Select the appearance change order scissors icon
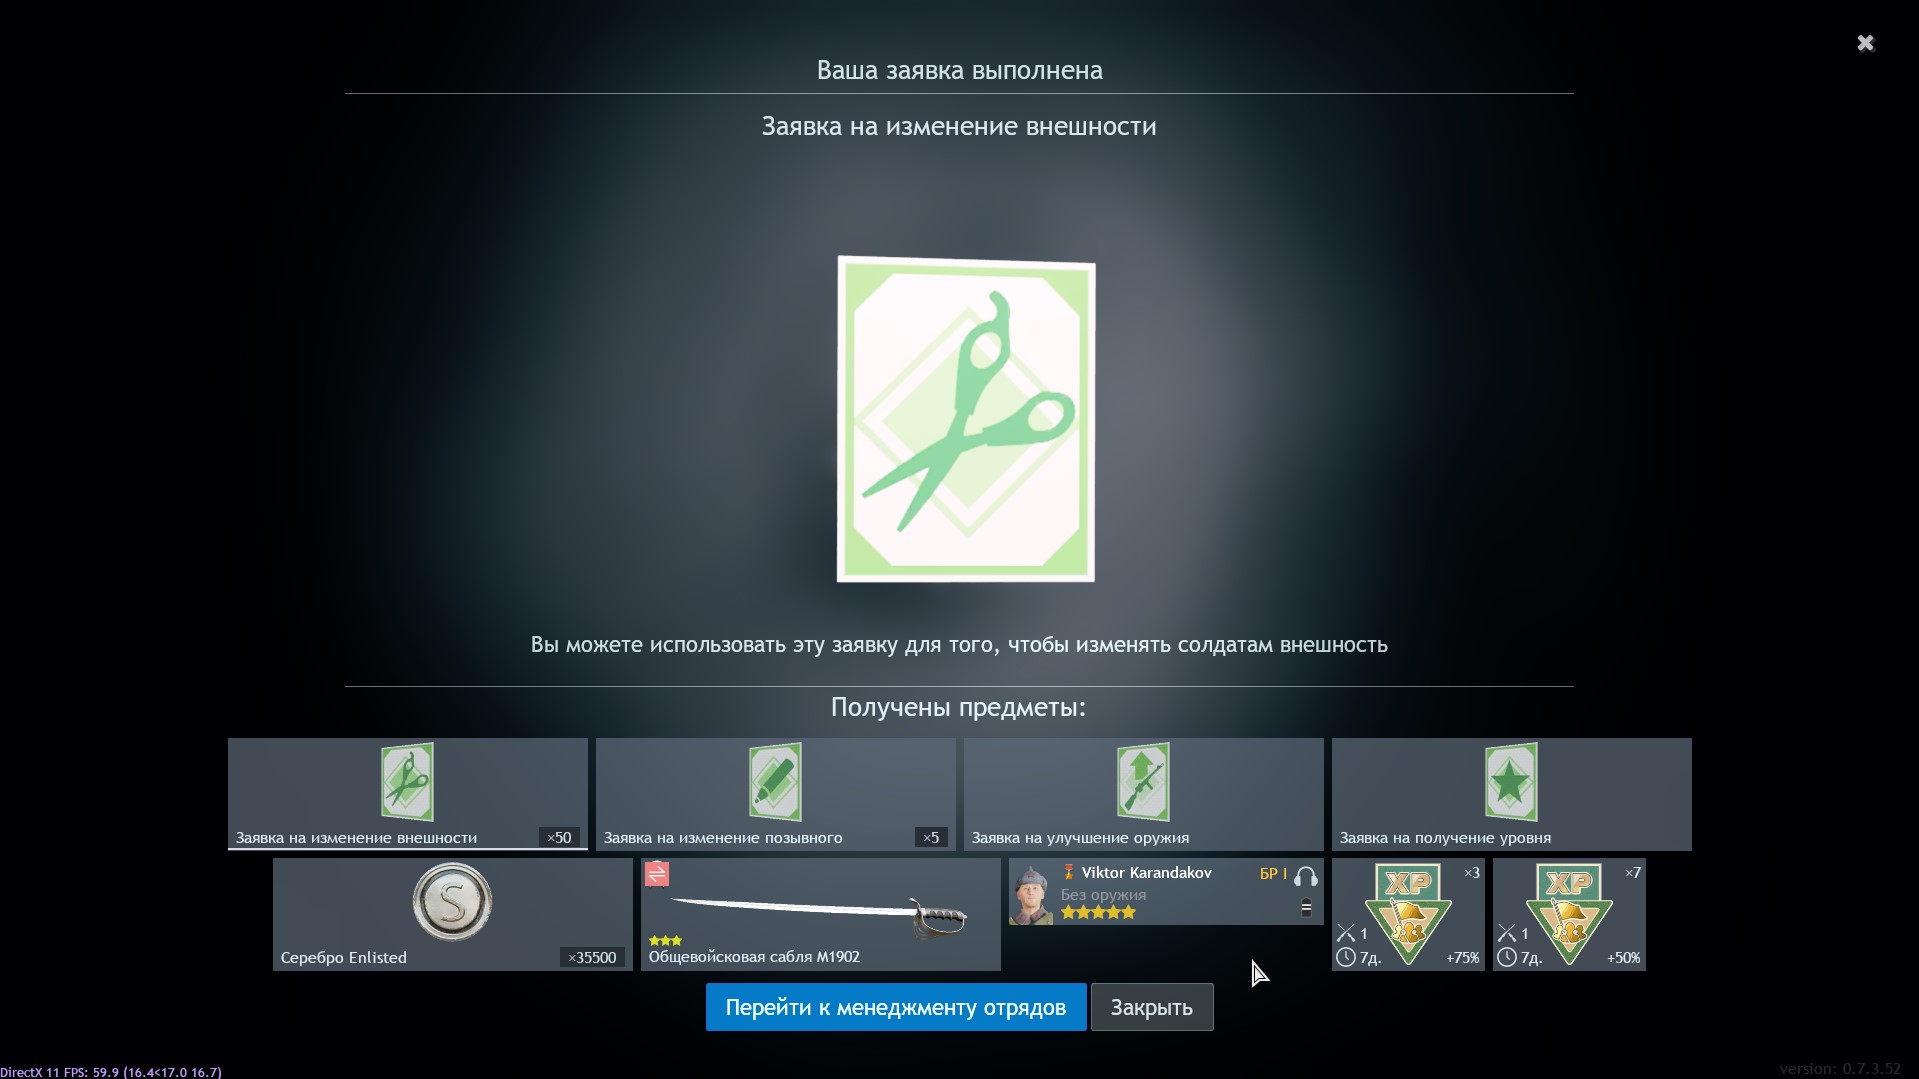The image size is (1919, 1079). (407, 782)
